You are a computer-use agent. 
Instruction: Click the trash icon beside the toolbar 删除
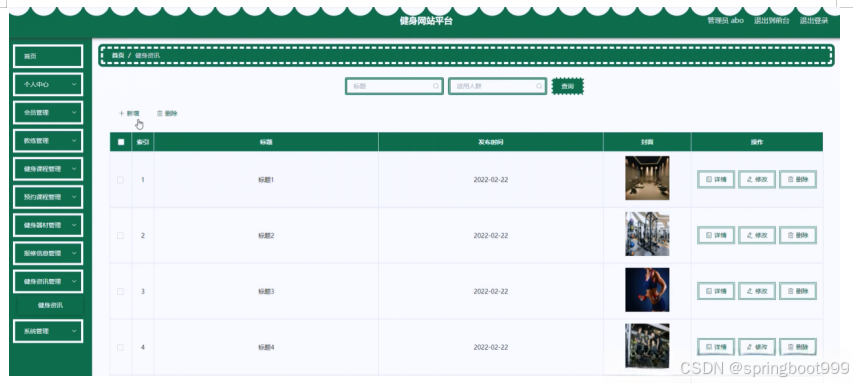tap(159, 114)
